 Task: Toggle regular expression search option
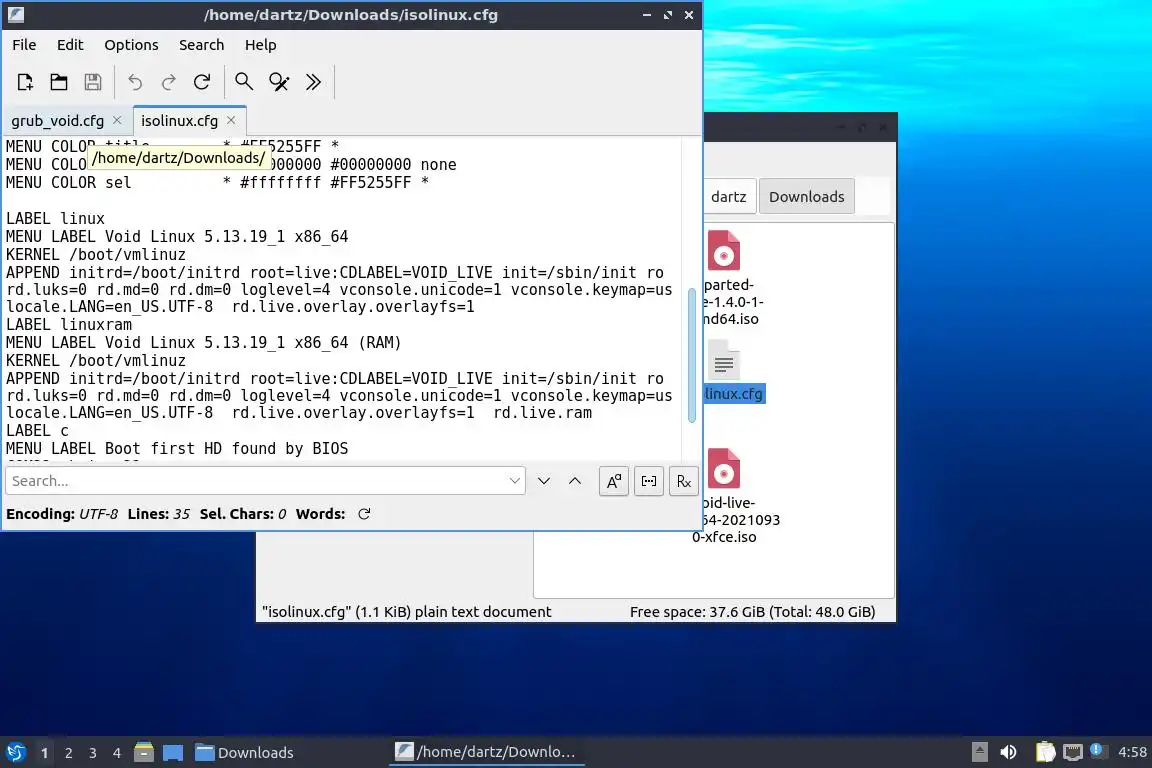[x=683, y=481]
